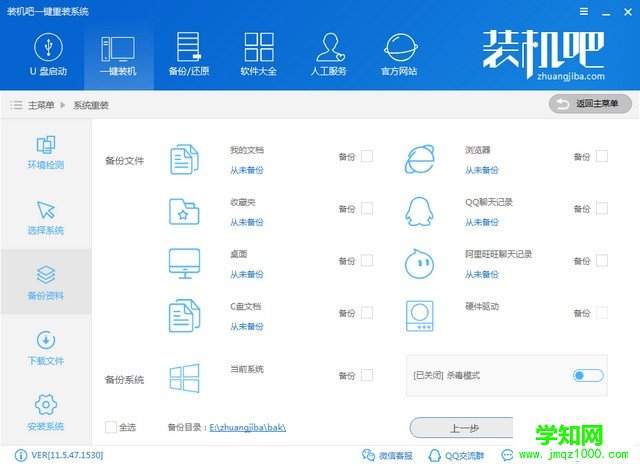
Task: Click 从未备份 under 我的文档
Action: click(247, 170)
